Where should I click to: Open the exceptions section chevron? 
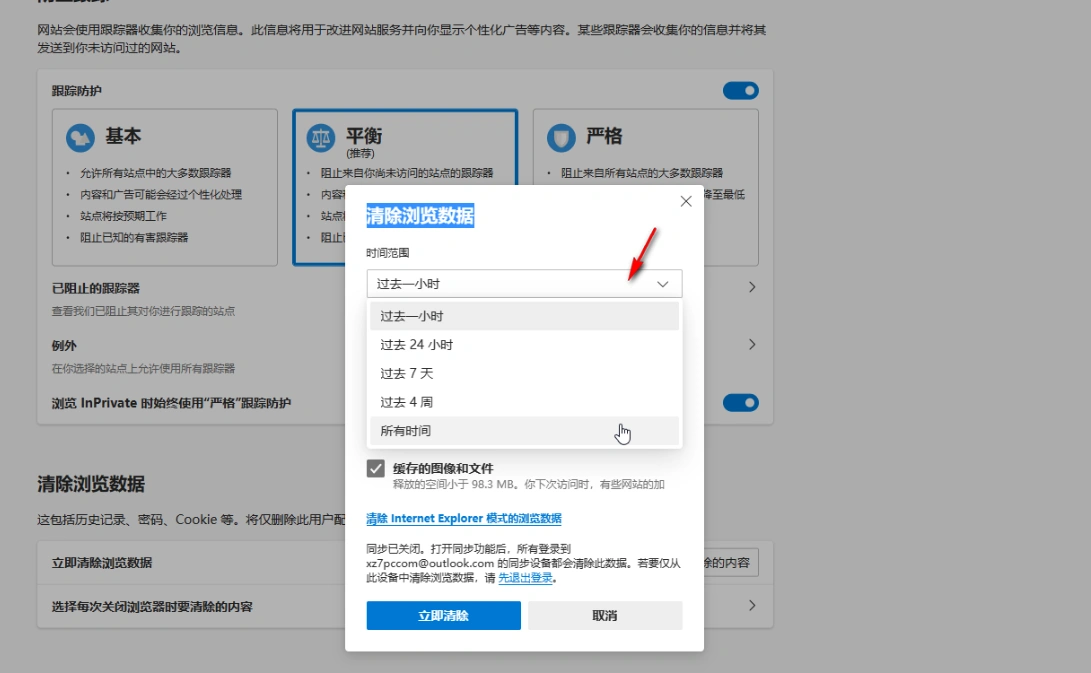coord(752,345)
